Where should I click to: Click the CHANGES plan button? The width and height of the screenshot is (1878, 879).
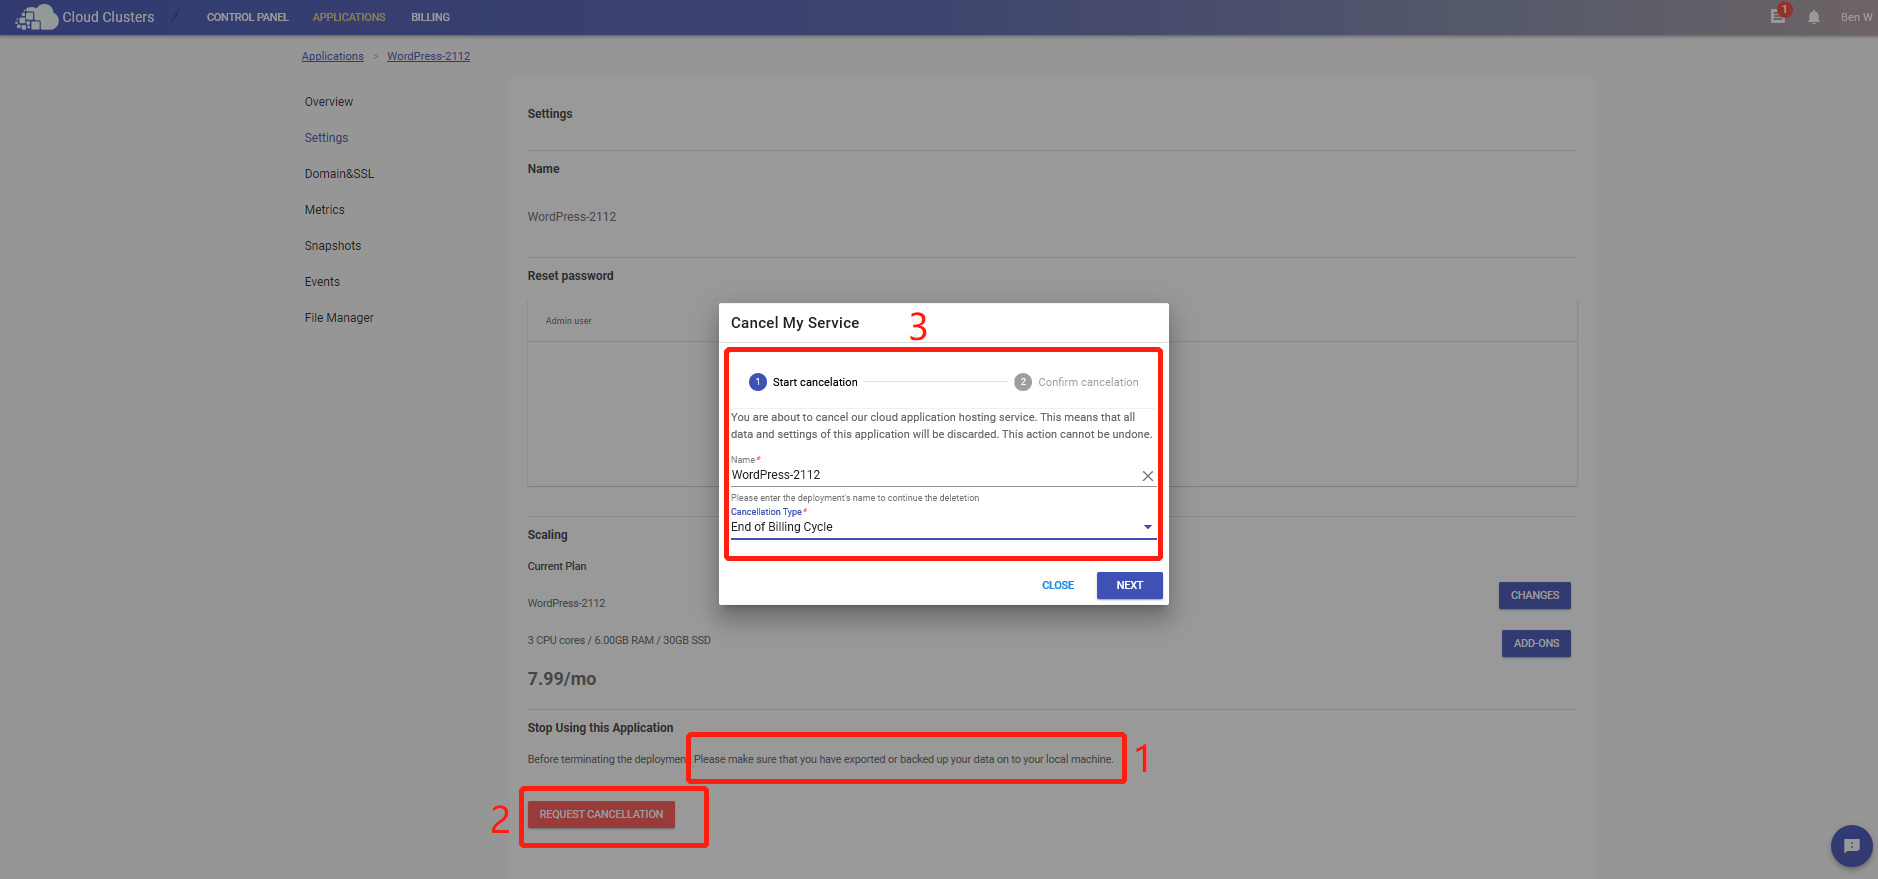coord(1535,595)
